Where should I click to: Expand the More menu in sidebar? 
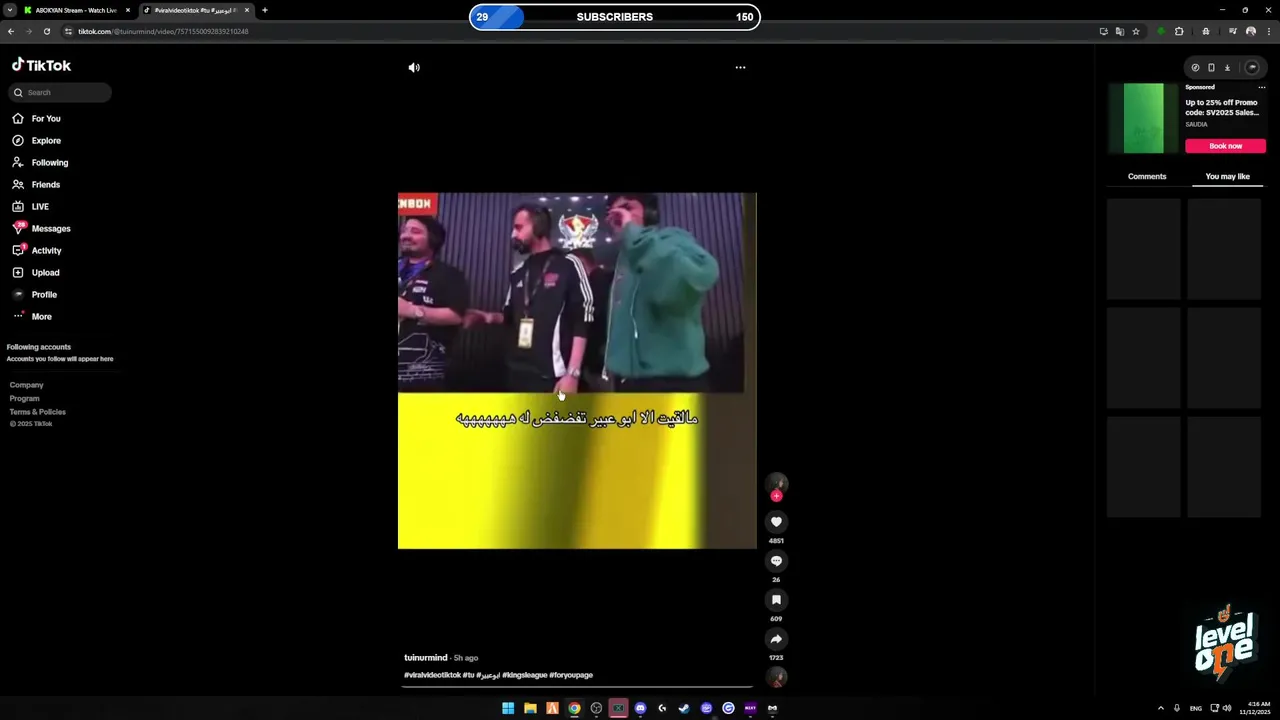point(32,317)
